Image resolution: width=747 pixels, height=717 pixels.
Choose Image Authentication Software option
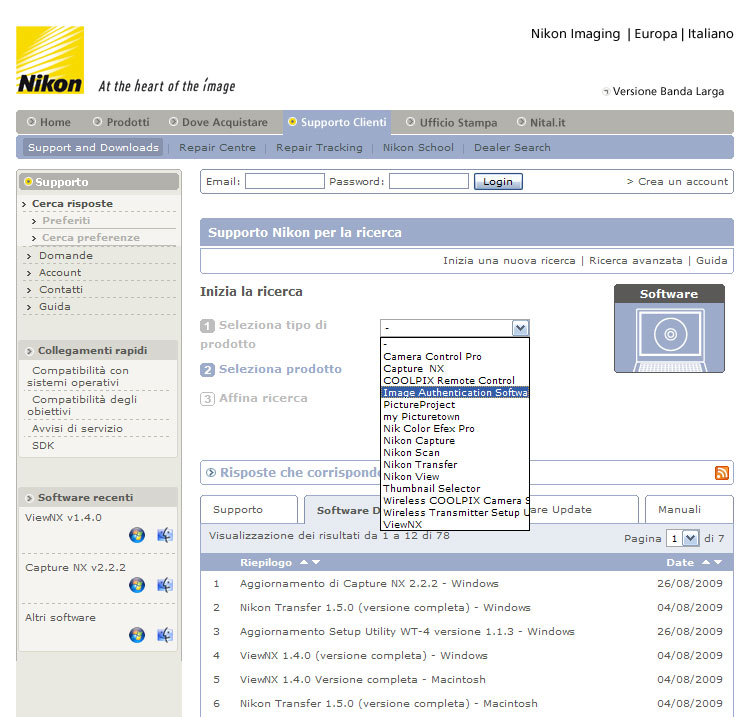pos(455,393)
